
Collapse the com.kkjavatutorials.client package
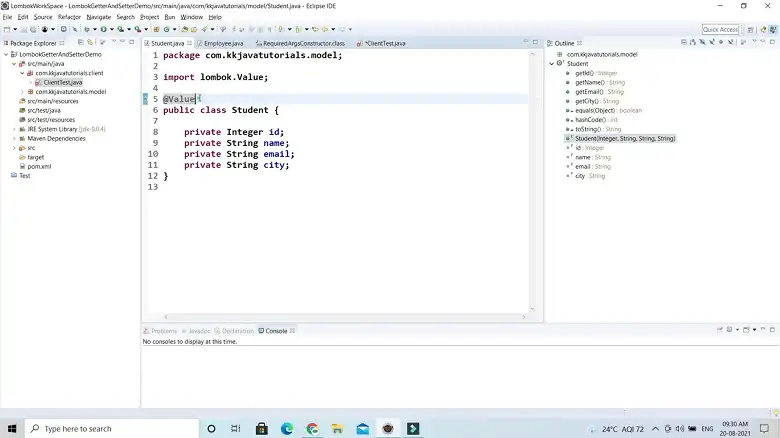tap(22, 73)
